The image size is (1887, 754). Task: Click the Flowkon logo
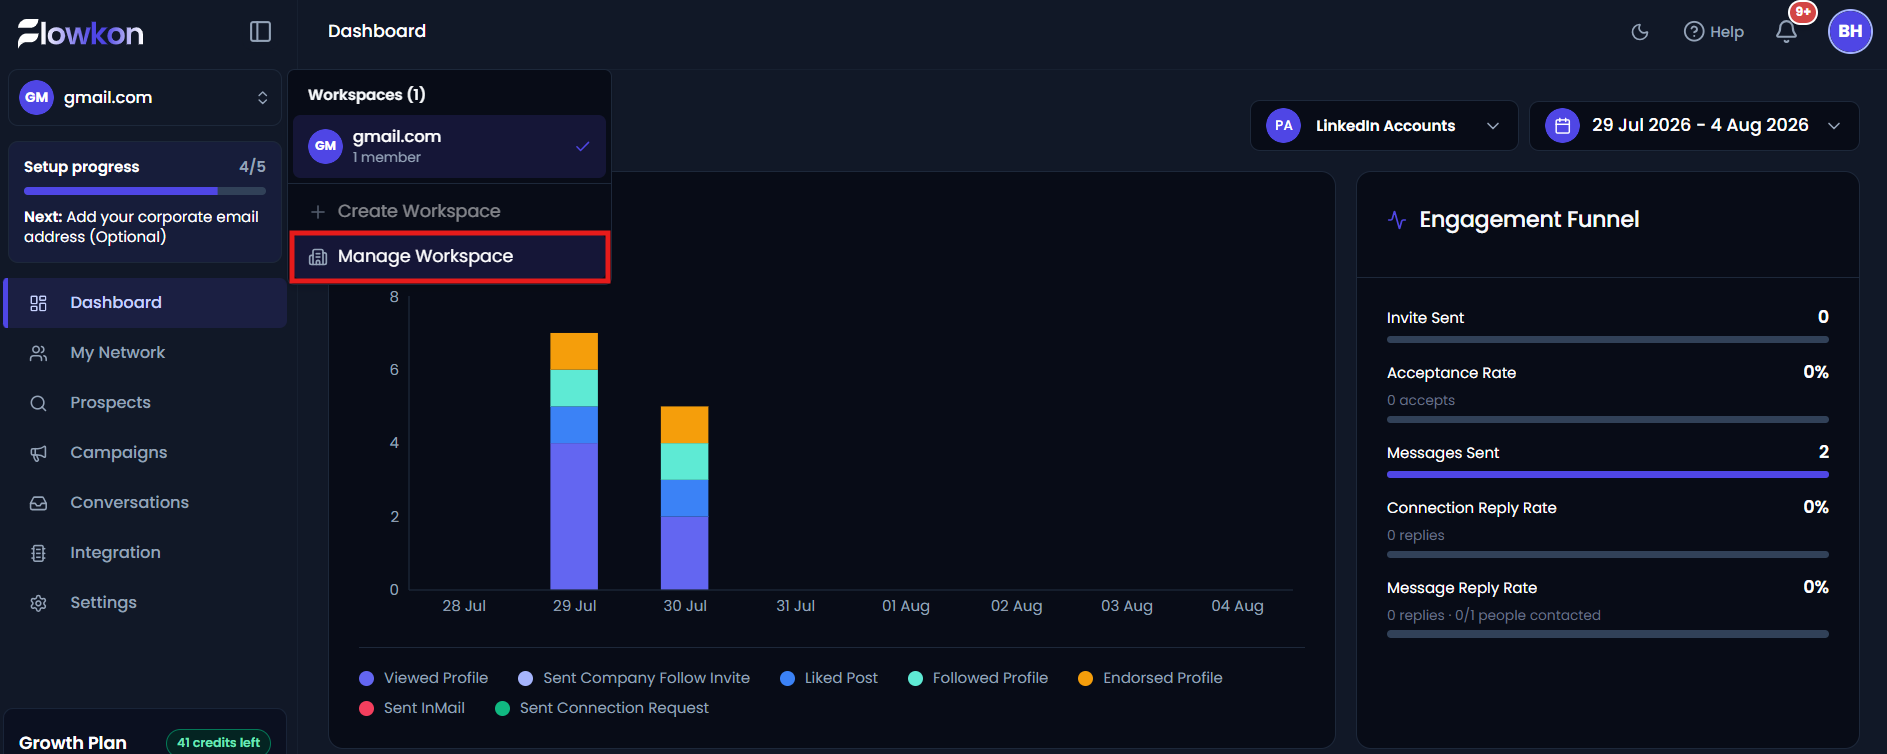[x=81, y=33]
